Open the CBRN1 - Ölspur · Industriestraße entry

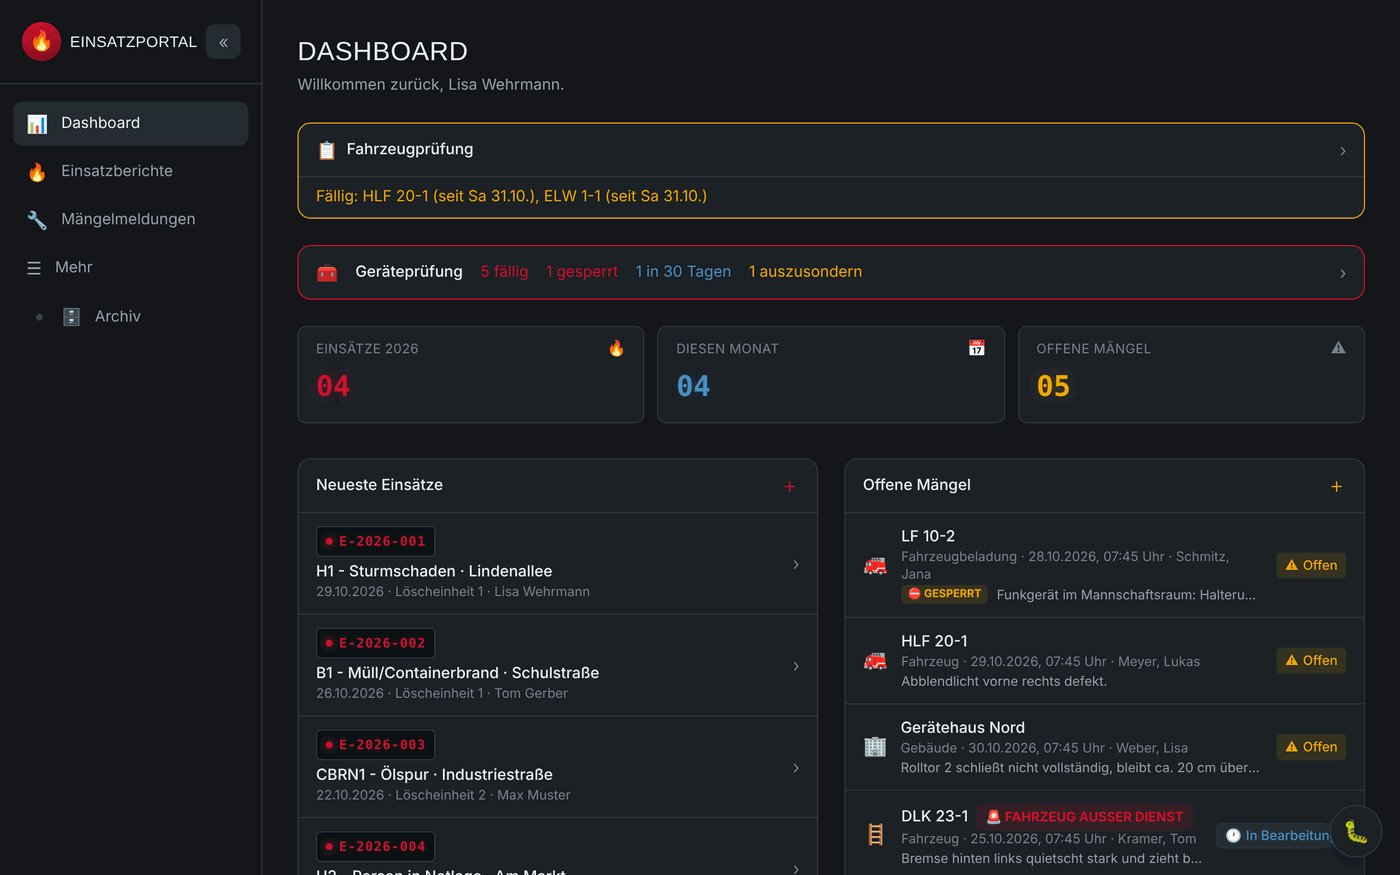557,767
